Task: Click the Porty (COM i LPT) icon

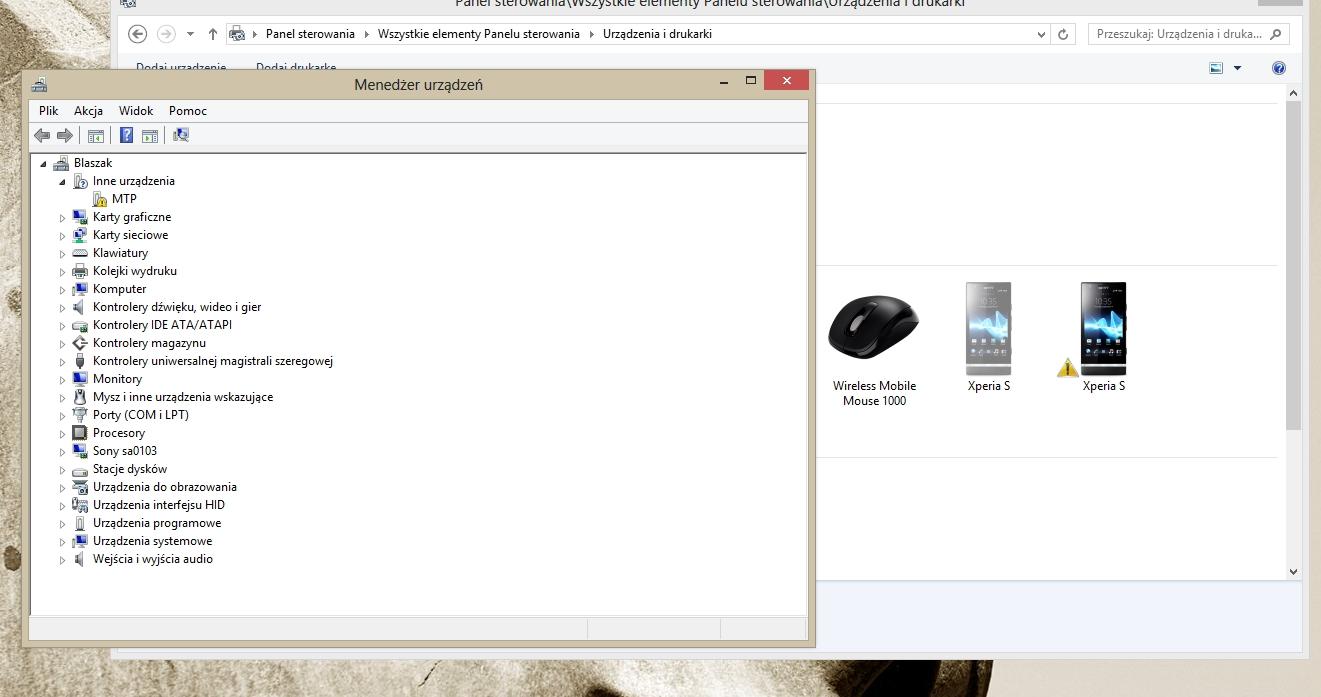Action: (80, 415)
